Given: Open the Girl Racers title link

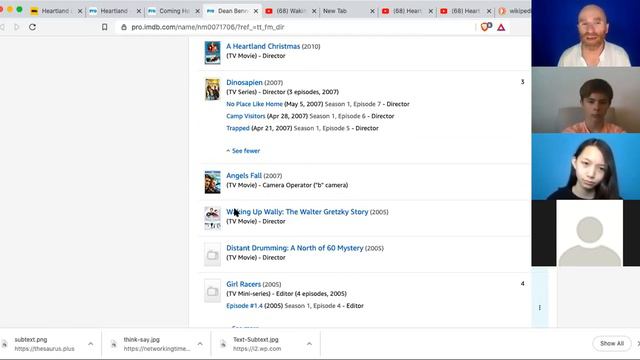Looking at the screenshot, I should 243,284.
